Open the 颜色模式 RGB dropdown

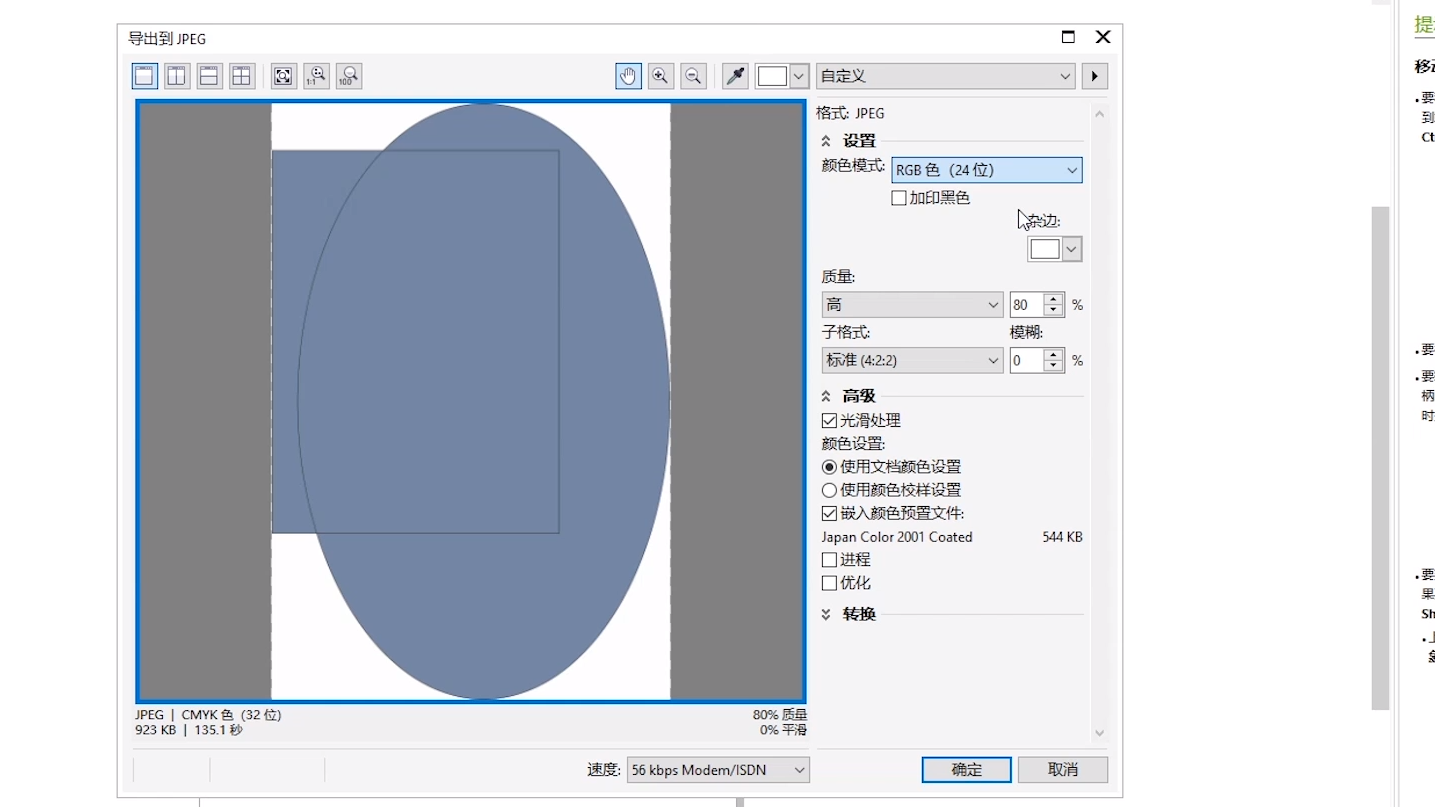[986, 170]
